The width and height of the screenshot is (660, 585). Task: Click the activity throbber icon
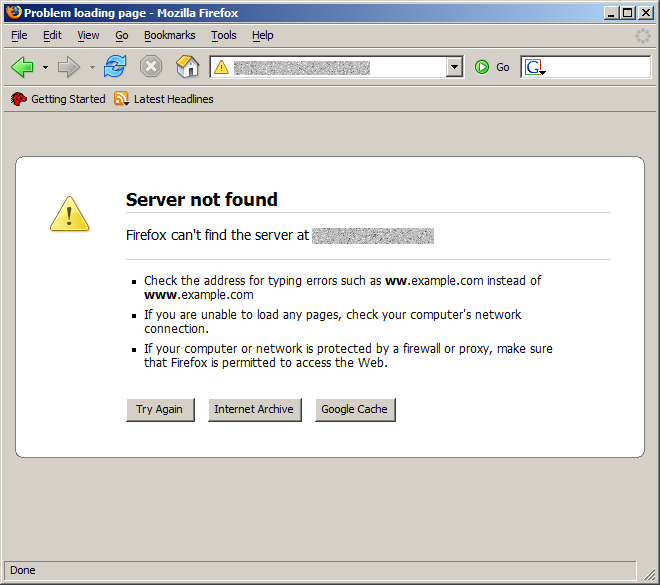[x=642, y=36]
